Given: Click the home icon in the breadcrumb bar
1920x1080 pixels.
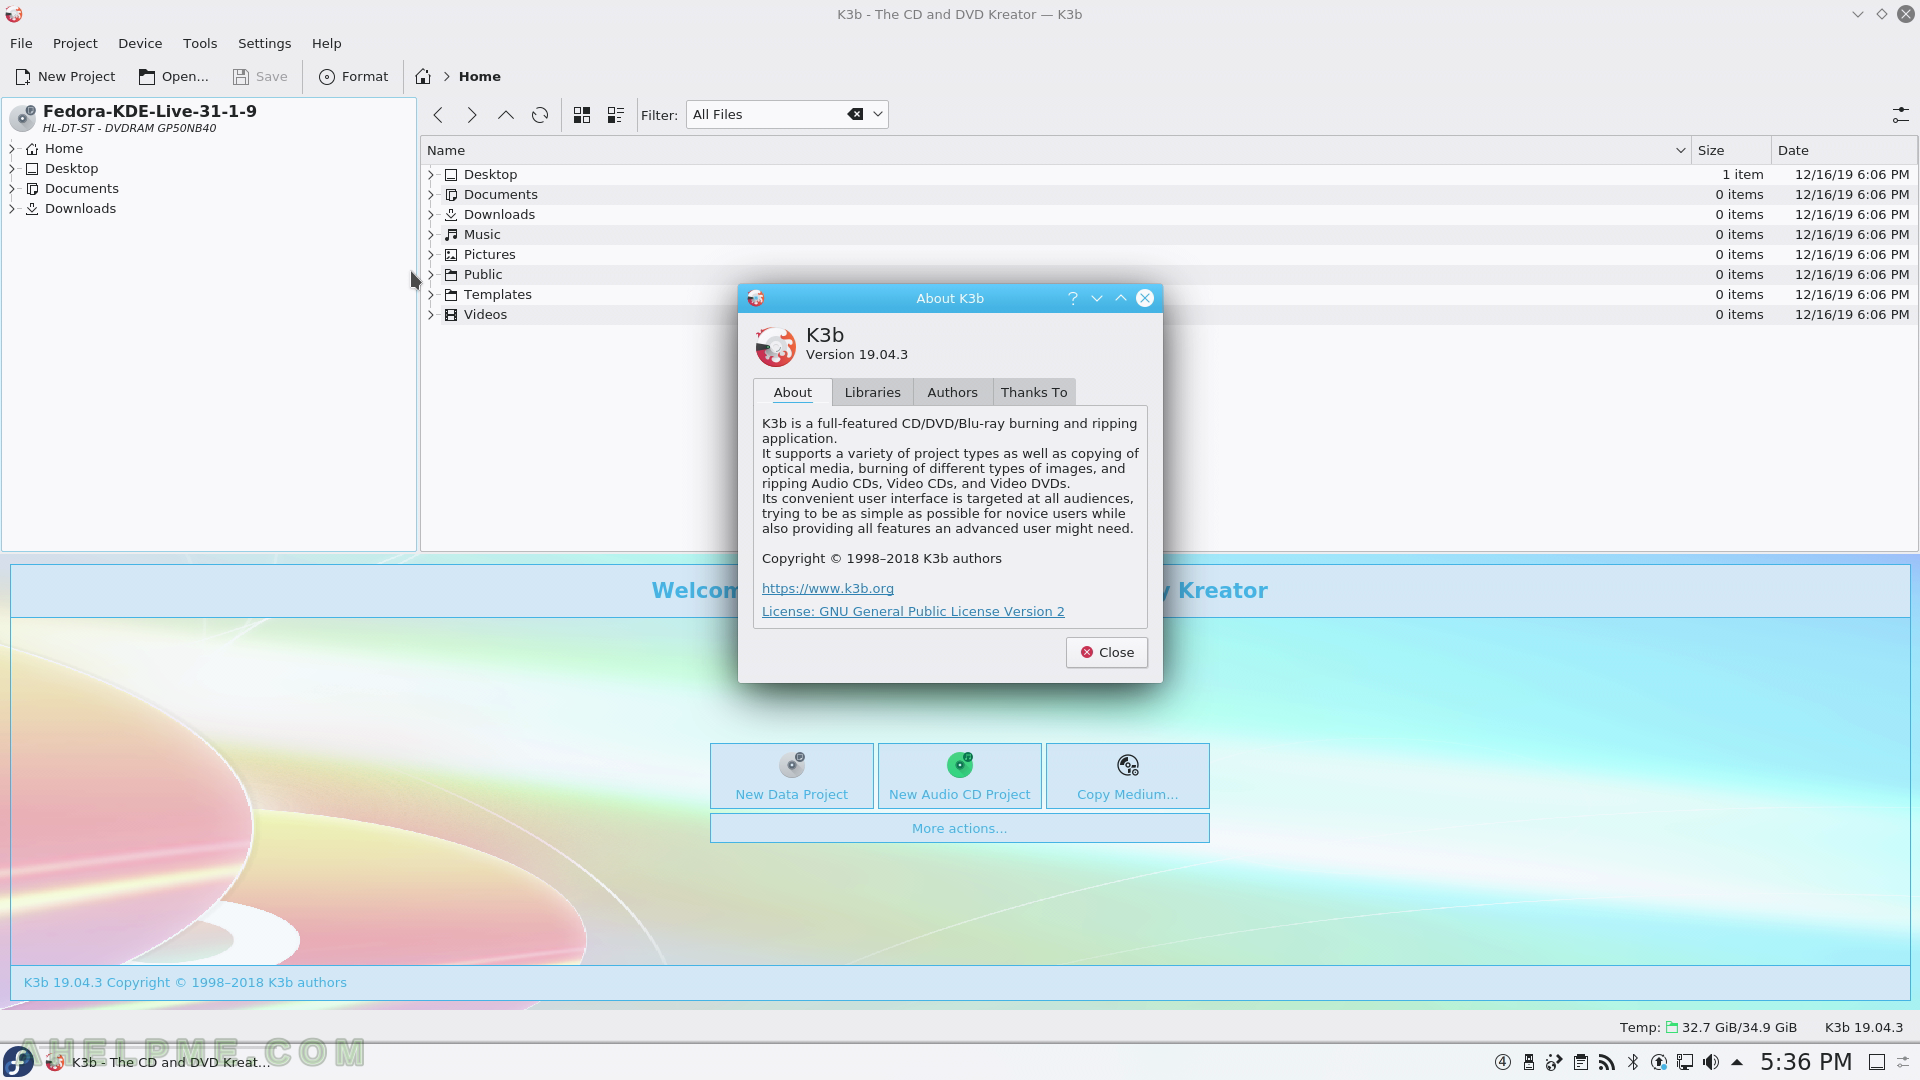Looking at the screenshot, I should coord(423,76).
